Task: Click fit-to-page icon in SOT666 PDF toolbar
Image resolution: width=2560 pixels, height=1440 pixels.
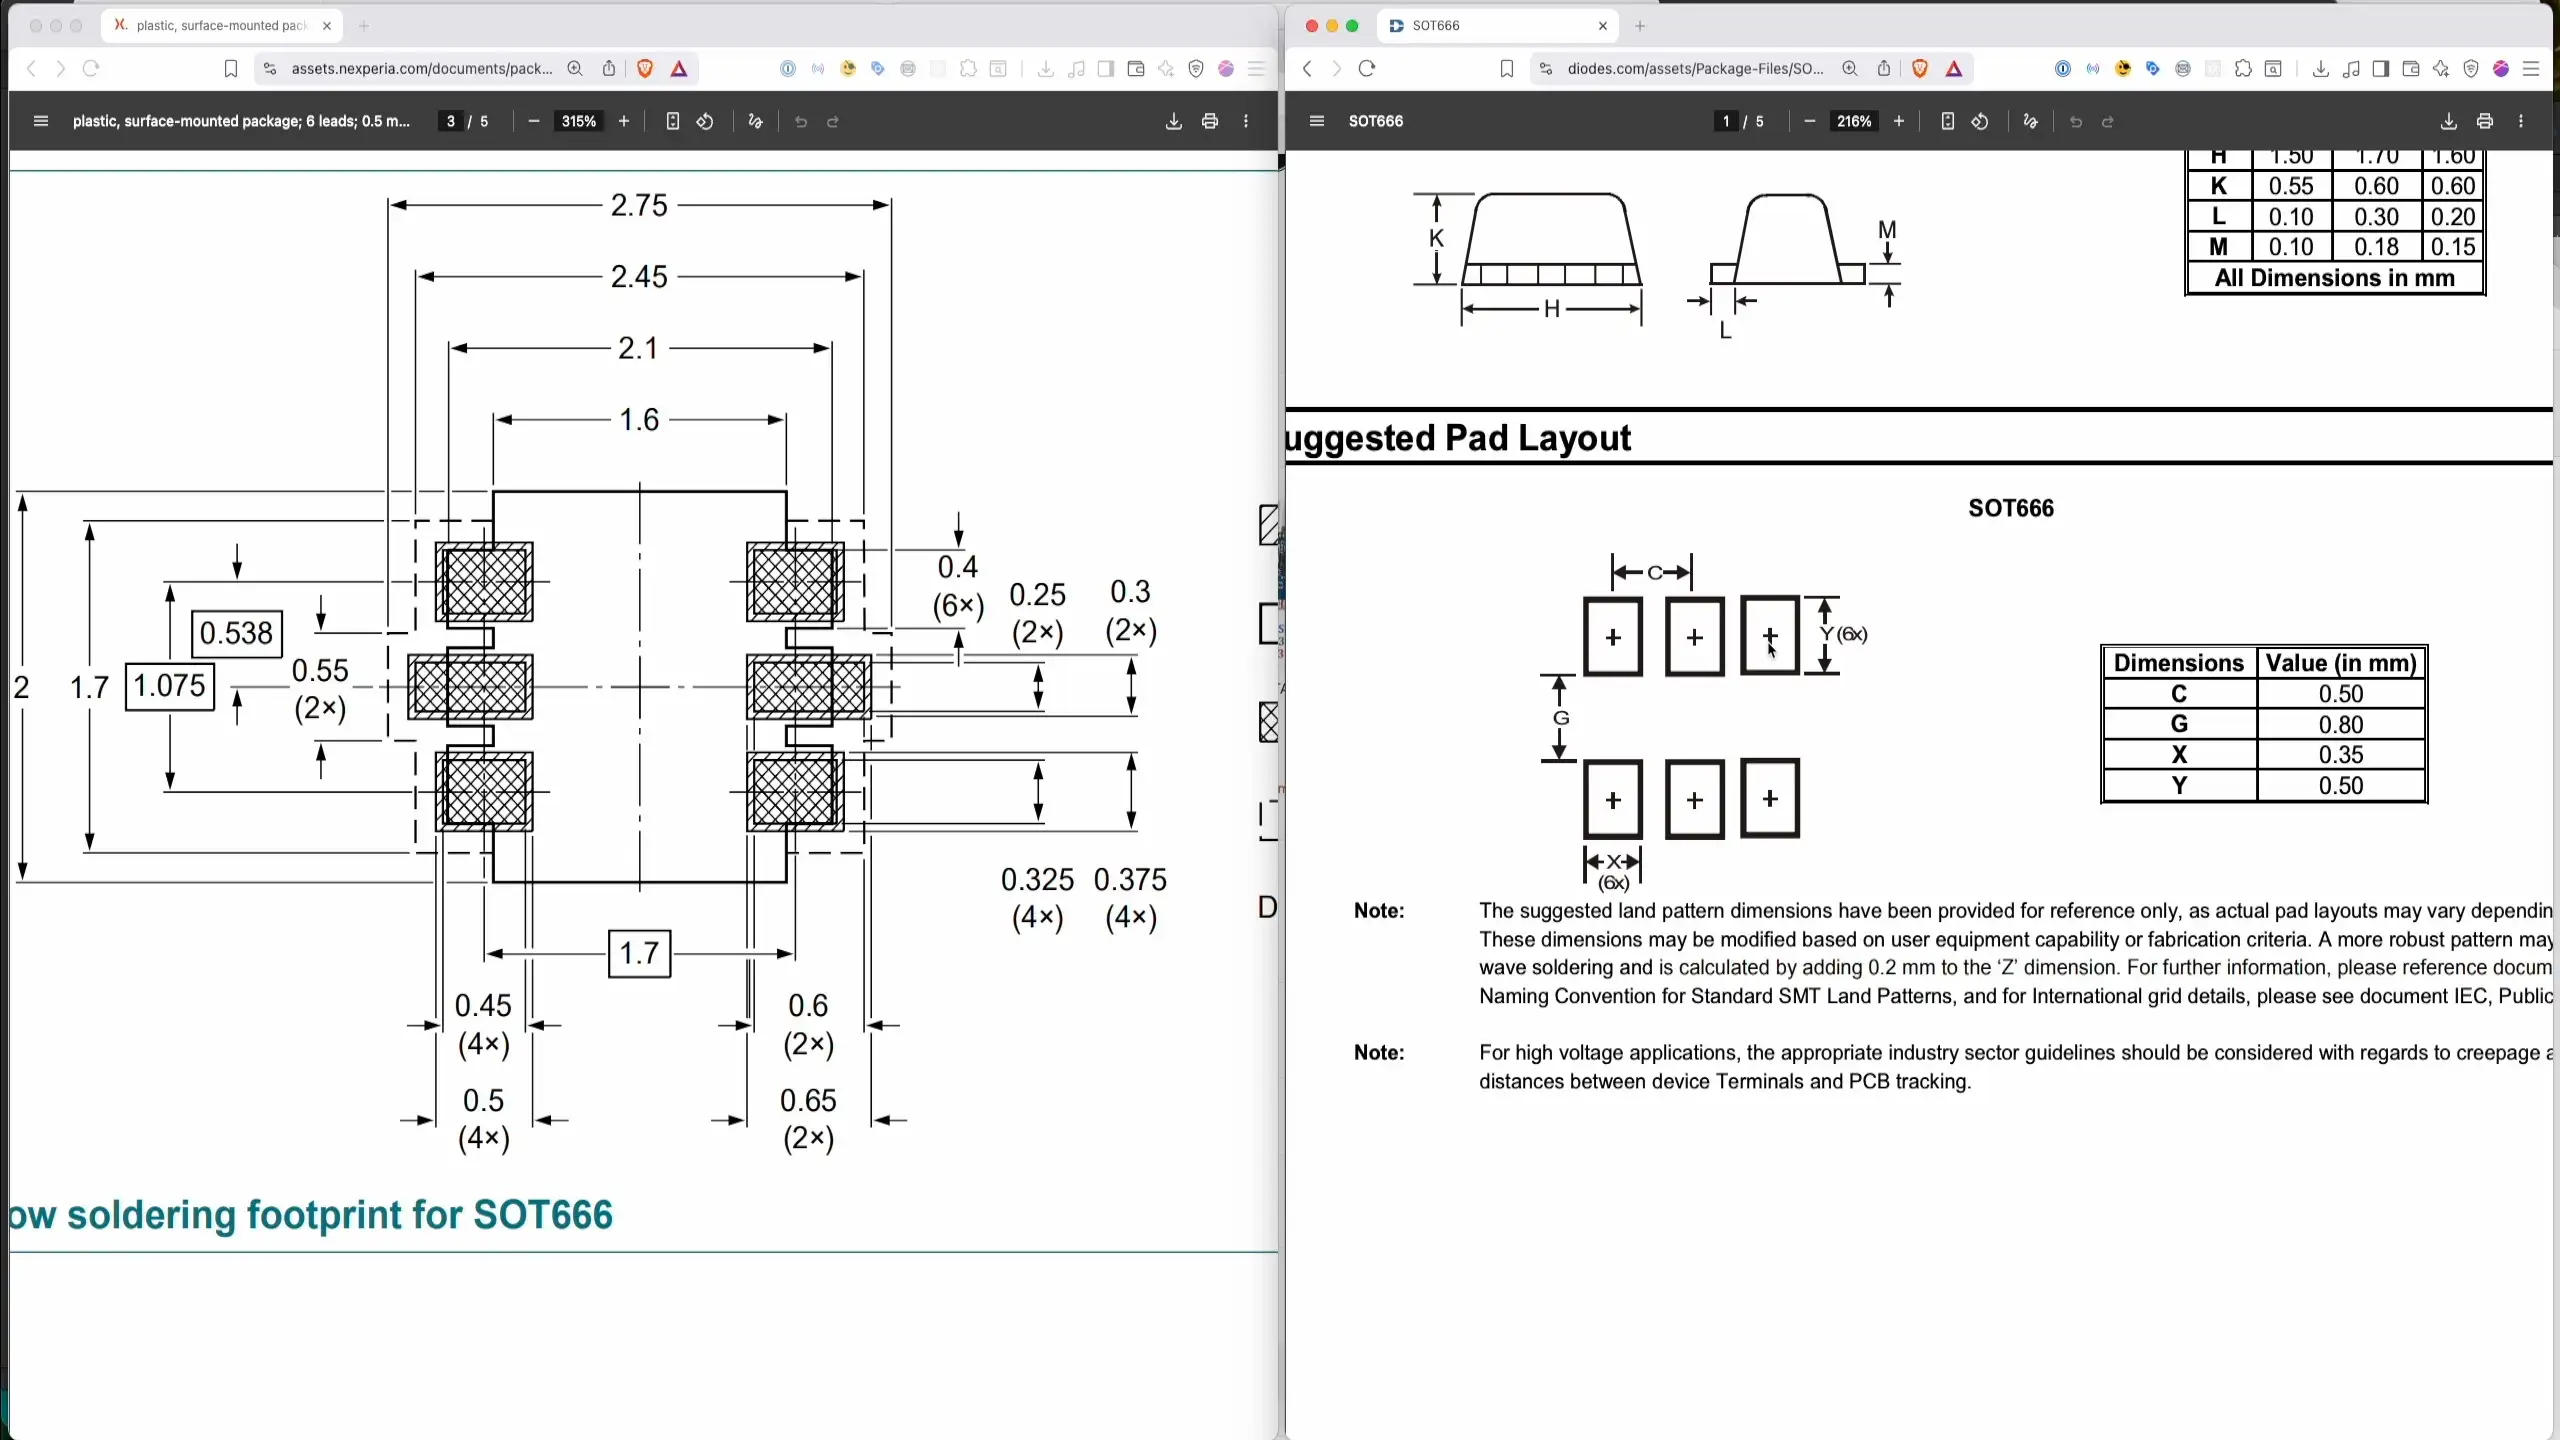Action: 1947,121
